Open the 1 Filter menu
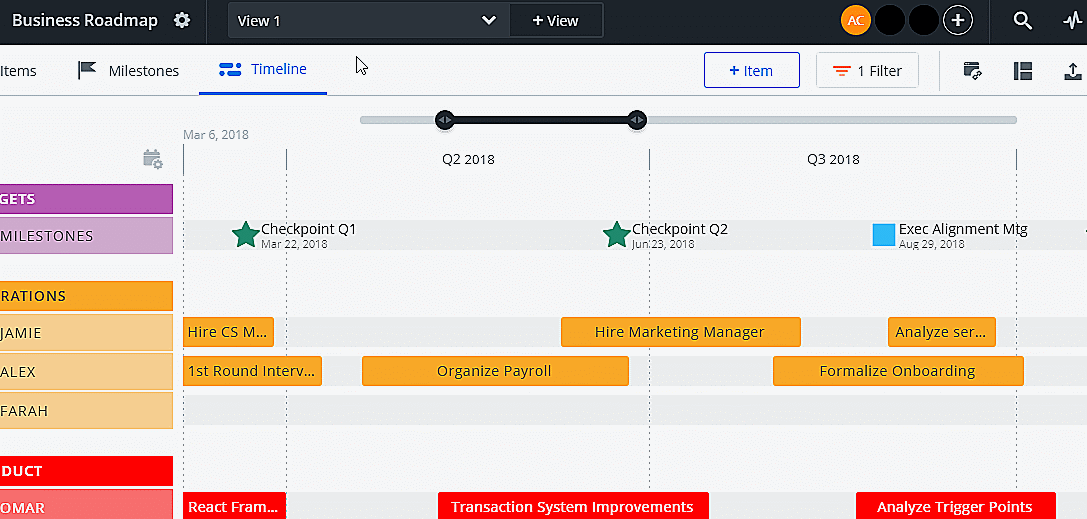Image resolution: width=1087 pixels, height=519 pixels. coord(867,71)
